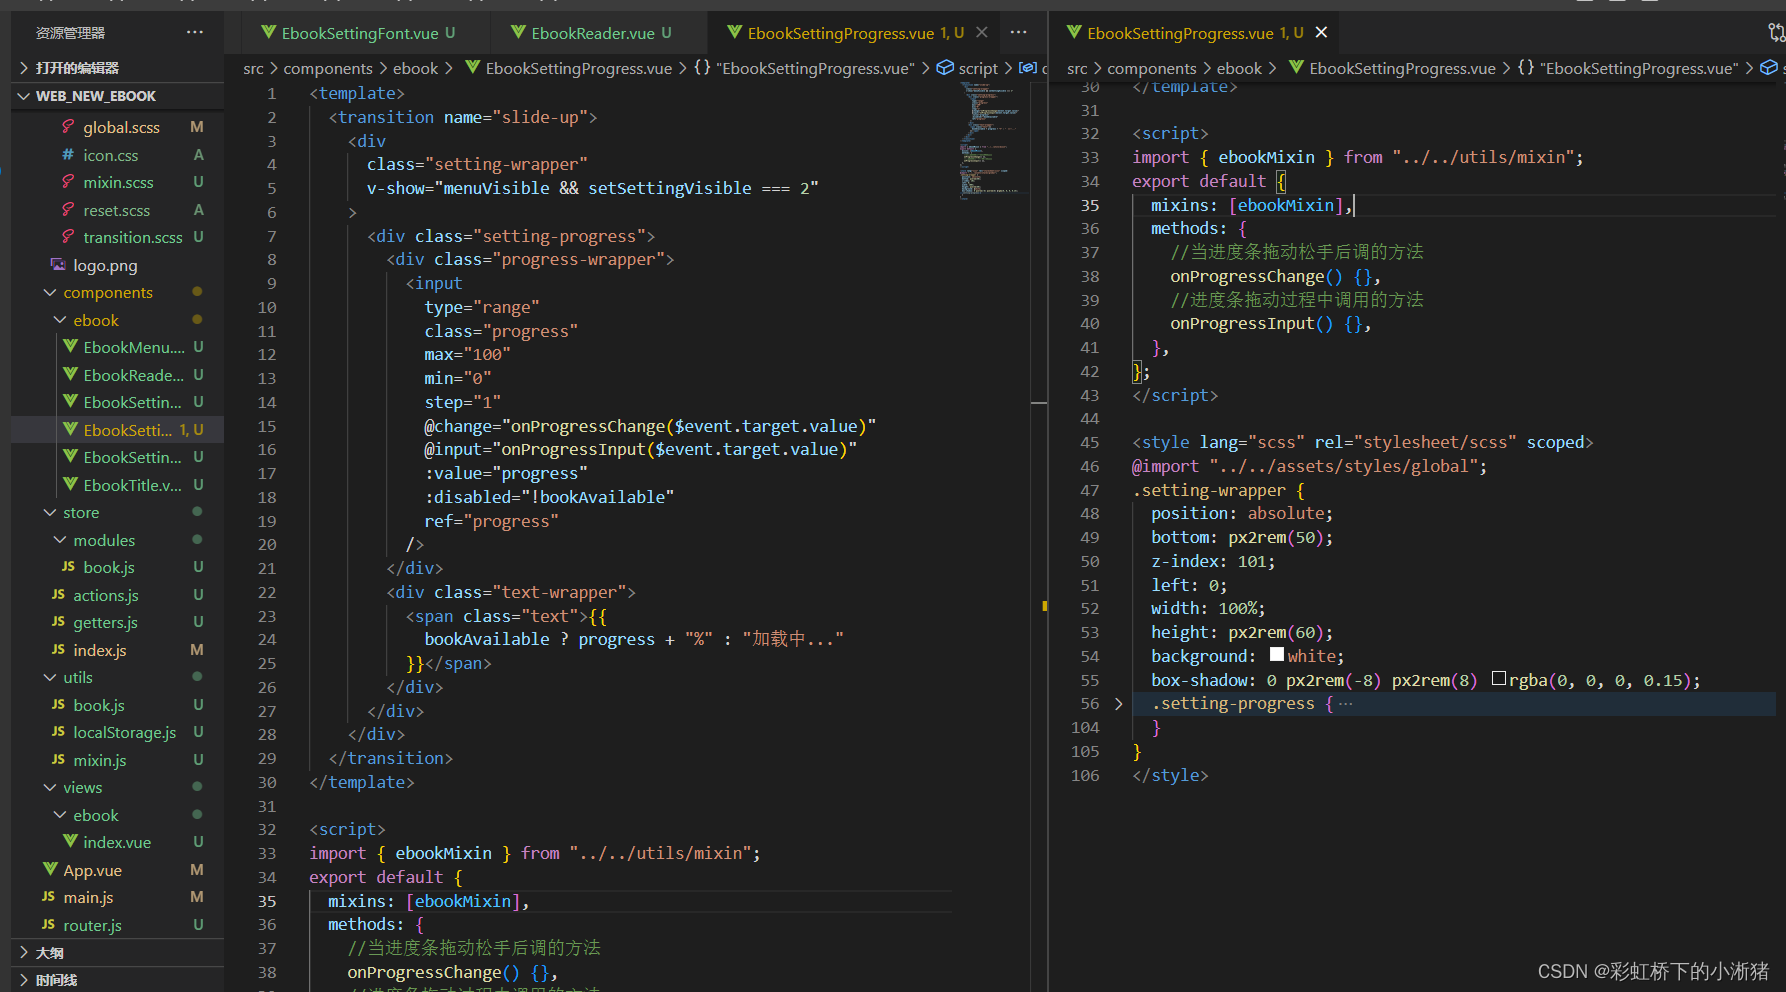Click the mixin import path in right editor
Screen dimensions: 1786x992
[1484, 157]
